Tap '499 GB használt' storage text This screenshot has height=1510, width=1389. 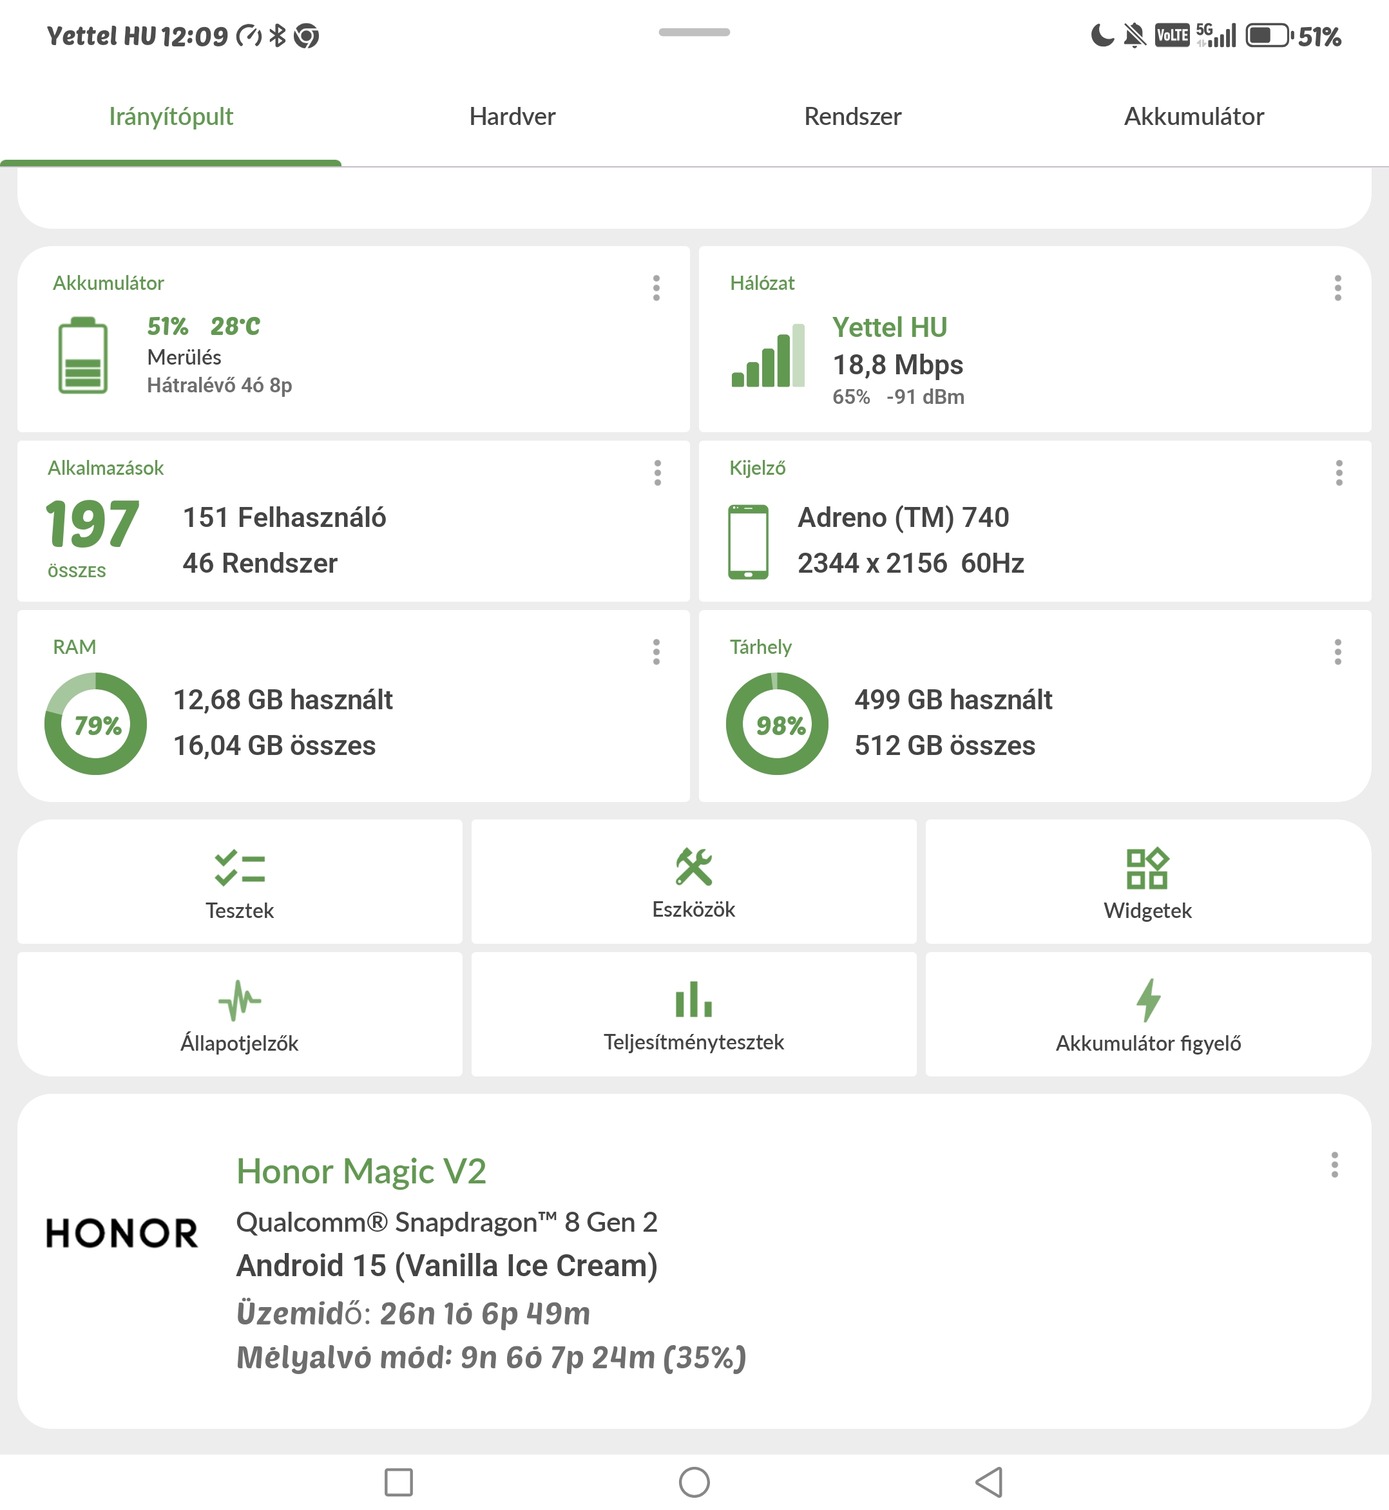(x=953, y=699)
